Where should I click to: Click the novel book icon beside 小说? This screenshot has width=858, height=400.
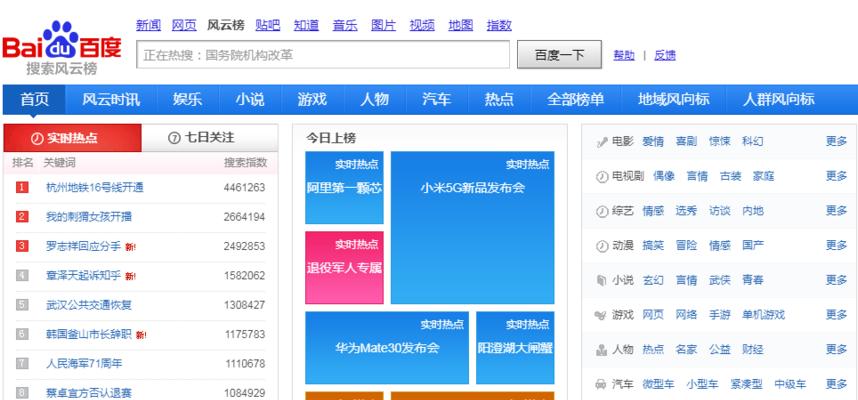point(602,281)
